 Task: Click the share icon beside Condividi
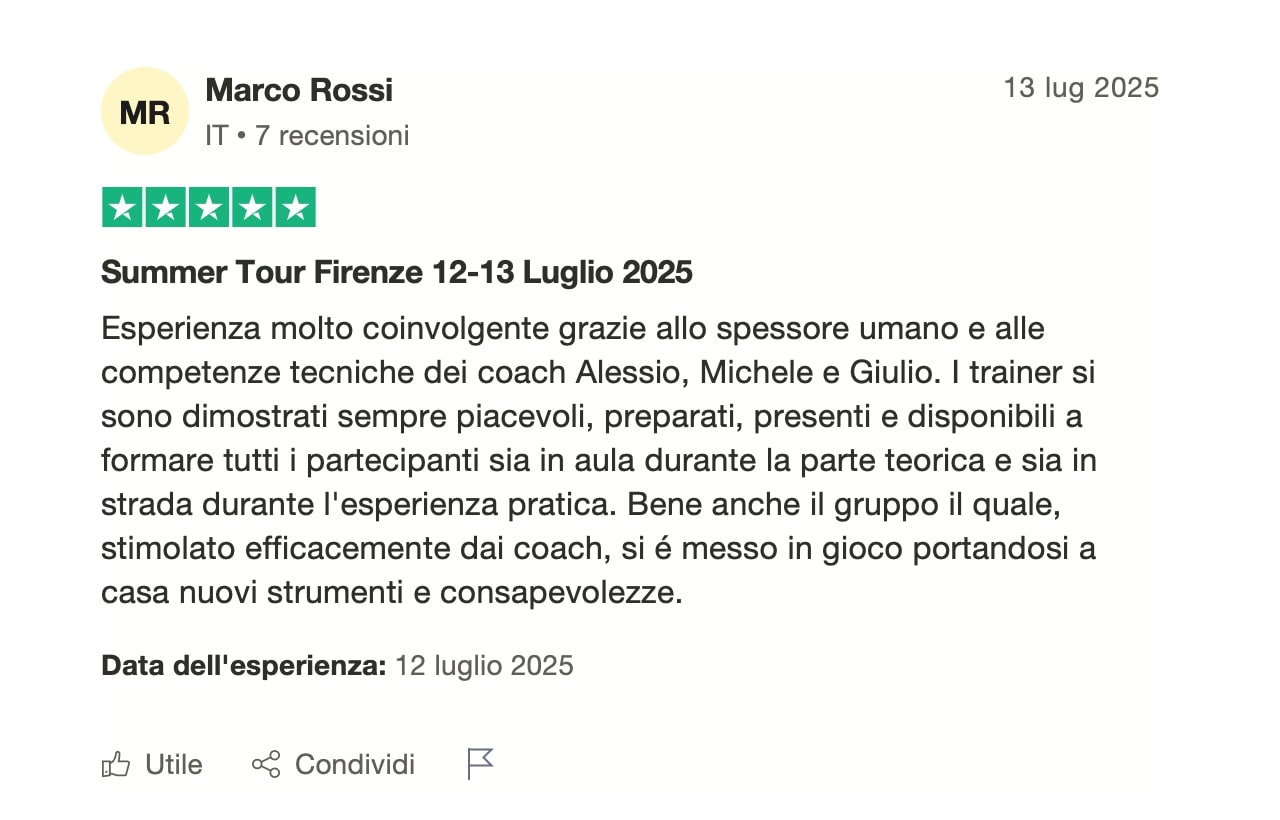coord(266,765)
